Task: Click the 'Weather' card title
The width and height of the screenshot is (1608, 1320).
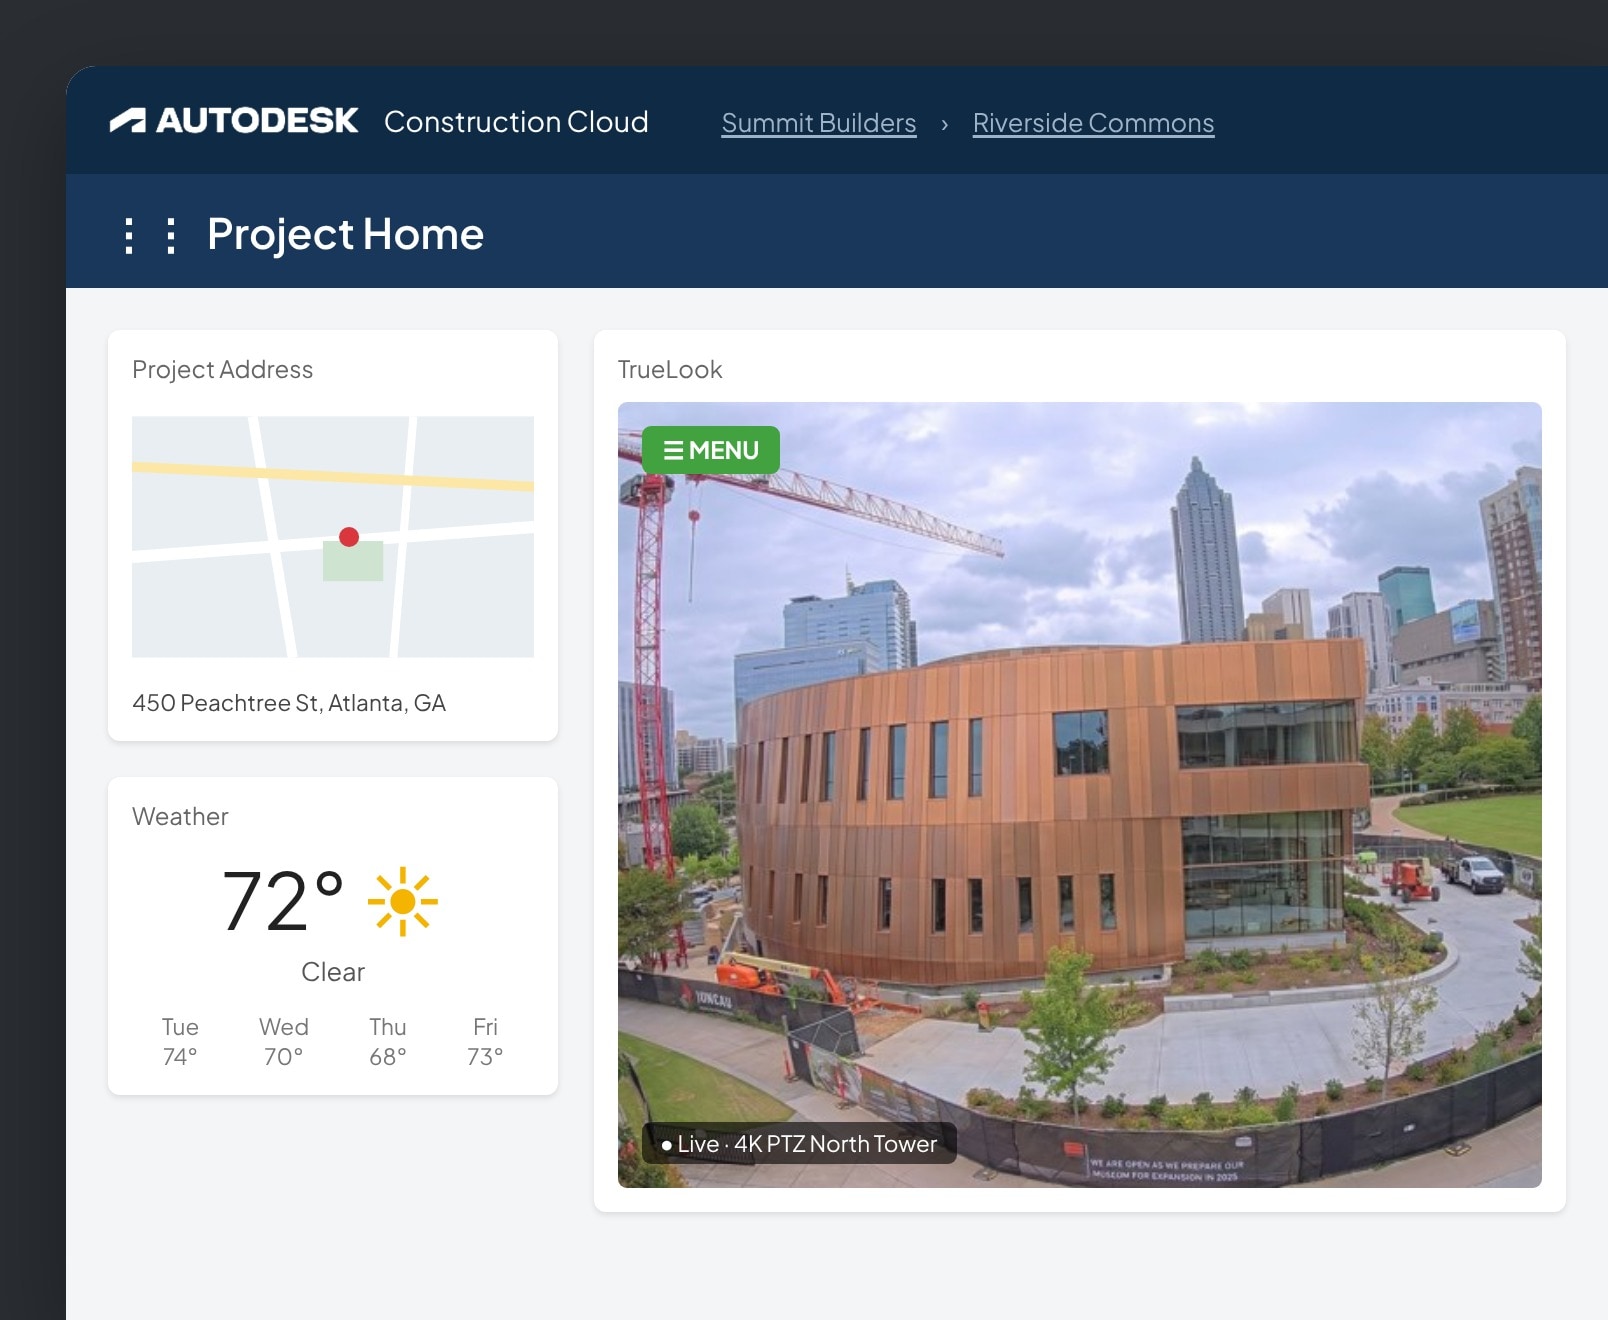Action: point(181,817)
